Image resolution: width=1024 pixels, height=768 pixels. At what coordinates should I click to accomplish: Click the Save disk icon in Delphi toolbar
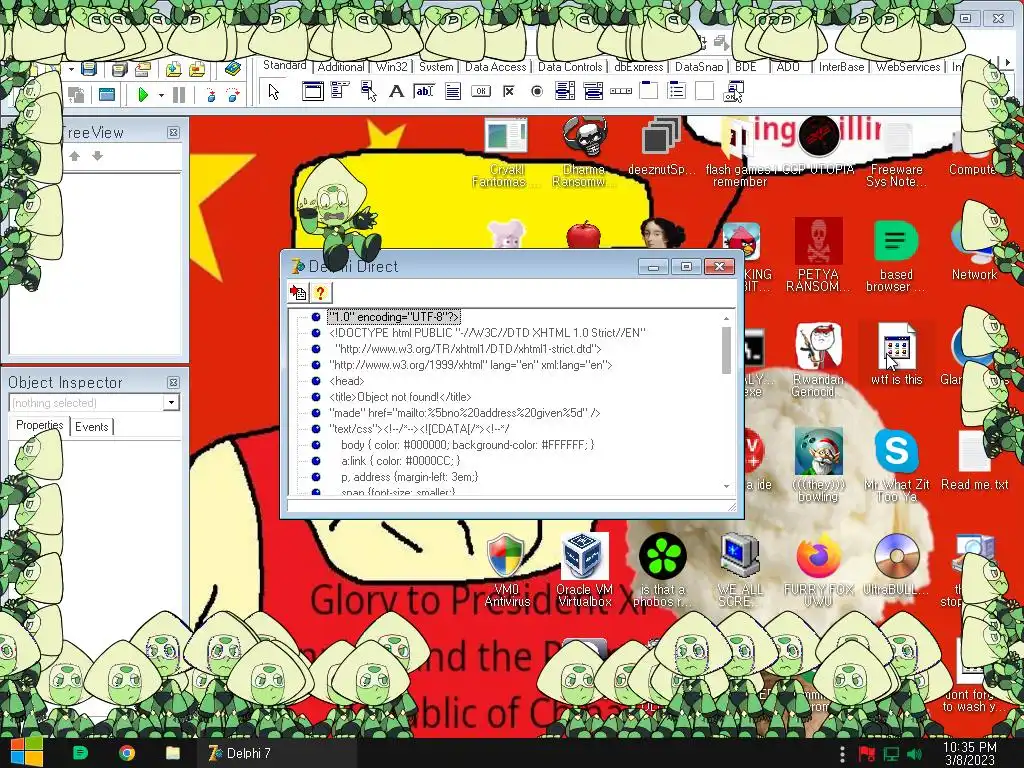tap(89, 69)
